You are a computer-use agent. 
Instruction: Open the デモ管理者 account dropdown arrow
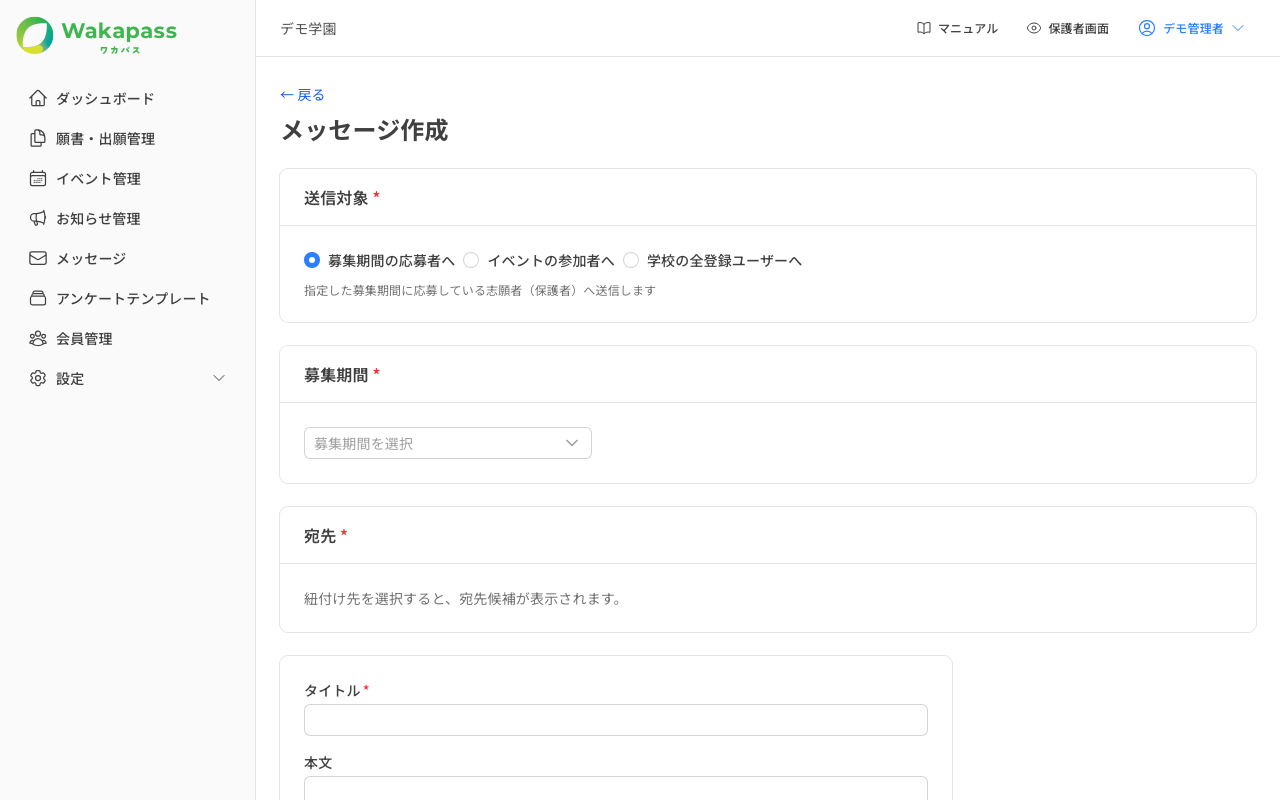point(1238,28)
